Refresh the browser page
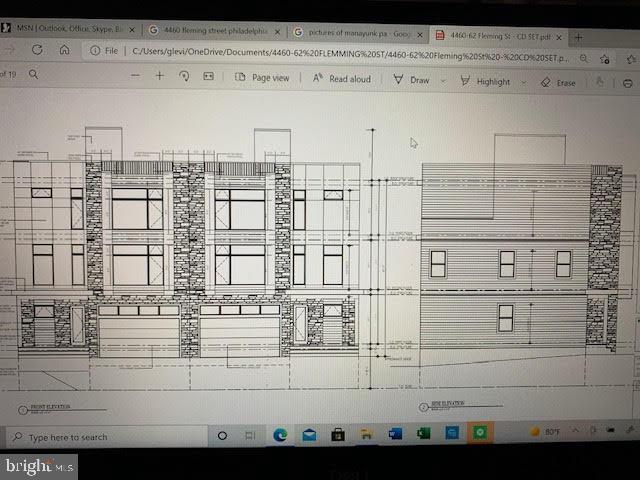640x480 pixels. click(x=37, y=50)
